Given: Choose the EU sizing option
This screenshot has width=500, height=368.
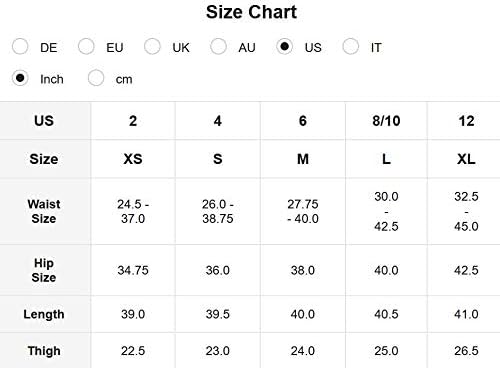Looking at the screenshot, I should 86,46.
